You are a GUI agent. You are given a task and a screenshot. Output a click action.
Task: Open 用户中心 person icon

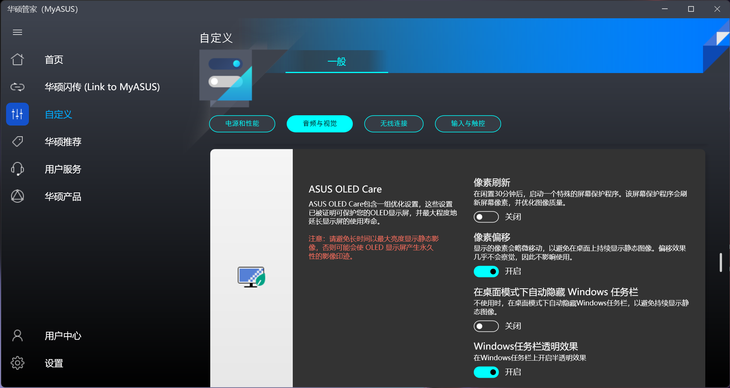(x=17, y=336)
